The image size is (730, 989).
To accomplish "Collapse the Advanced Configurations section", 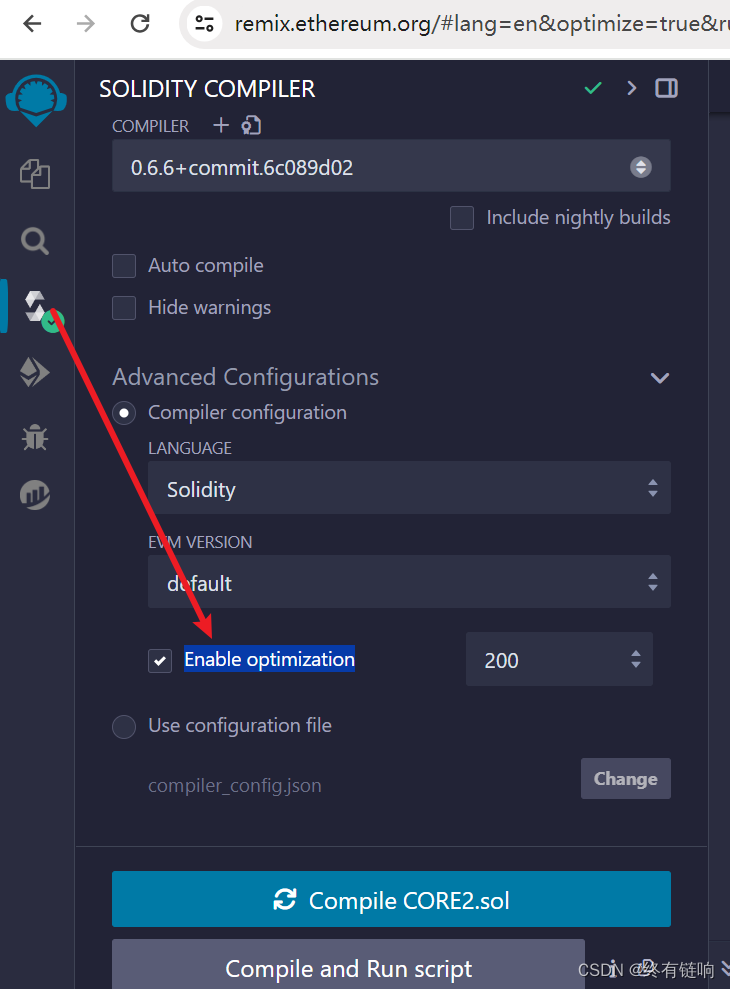I will pos(659,378).
